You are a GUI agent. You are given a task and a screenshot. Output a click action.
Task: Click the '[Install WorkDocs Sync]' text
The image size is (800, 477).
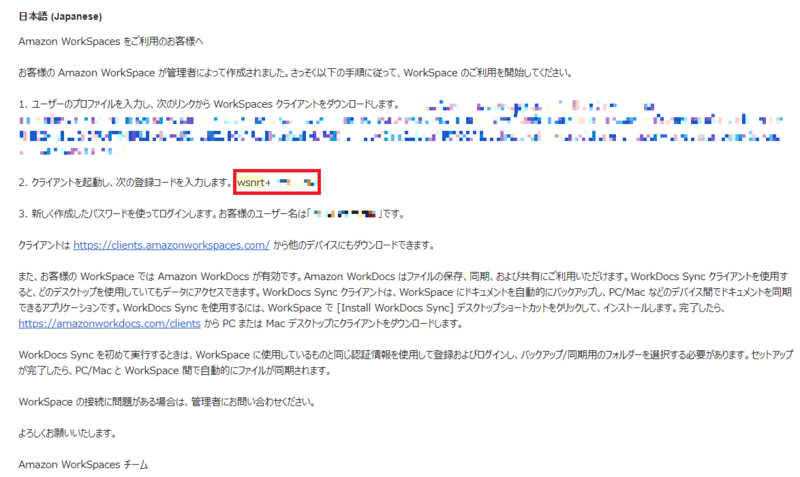point(395,308)
